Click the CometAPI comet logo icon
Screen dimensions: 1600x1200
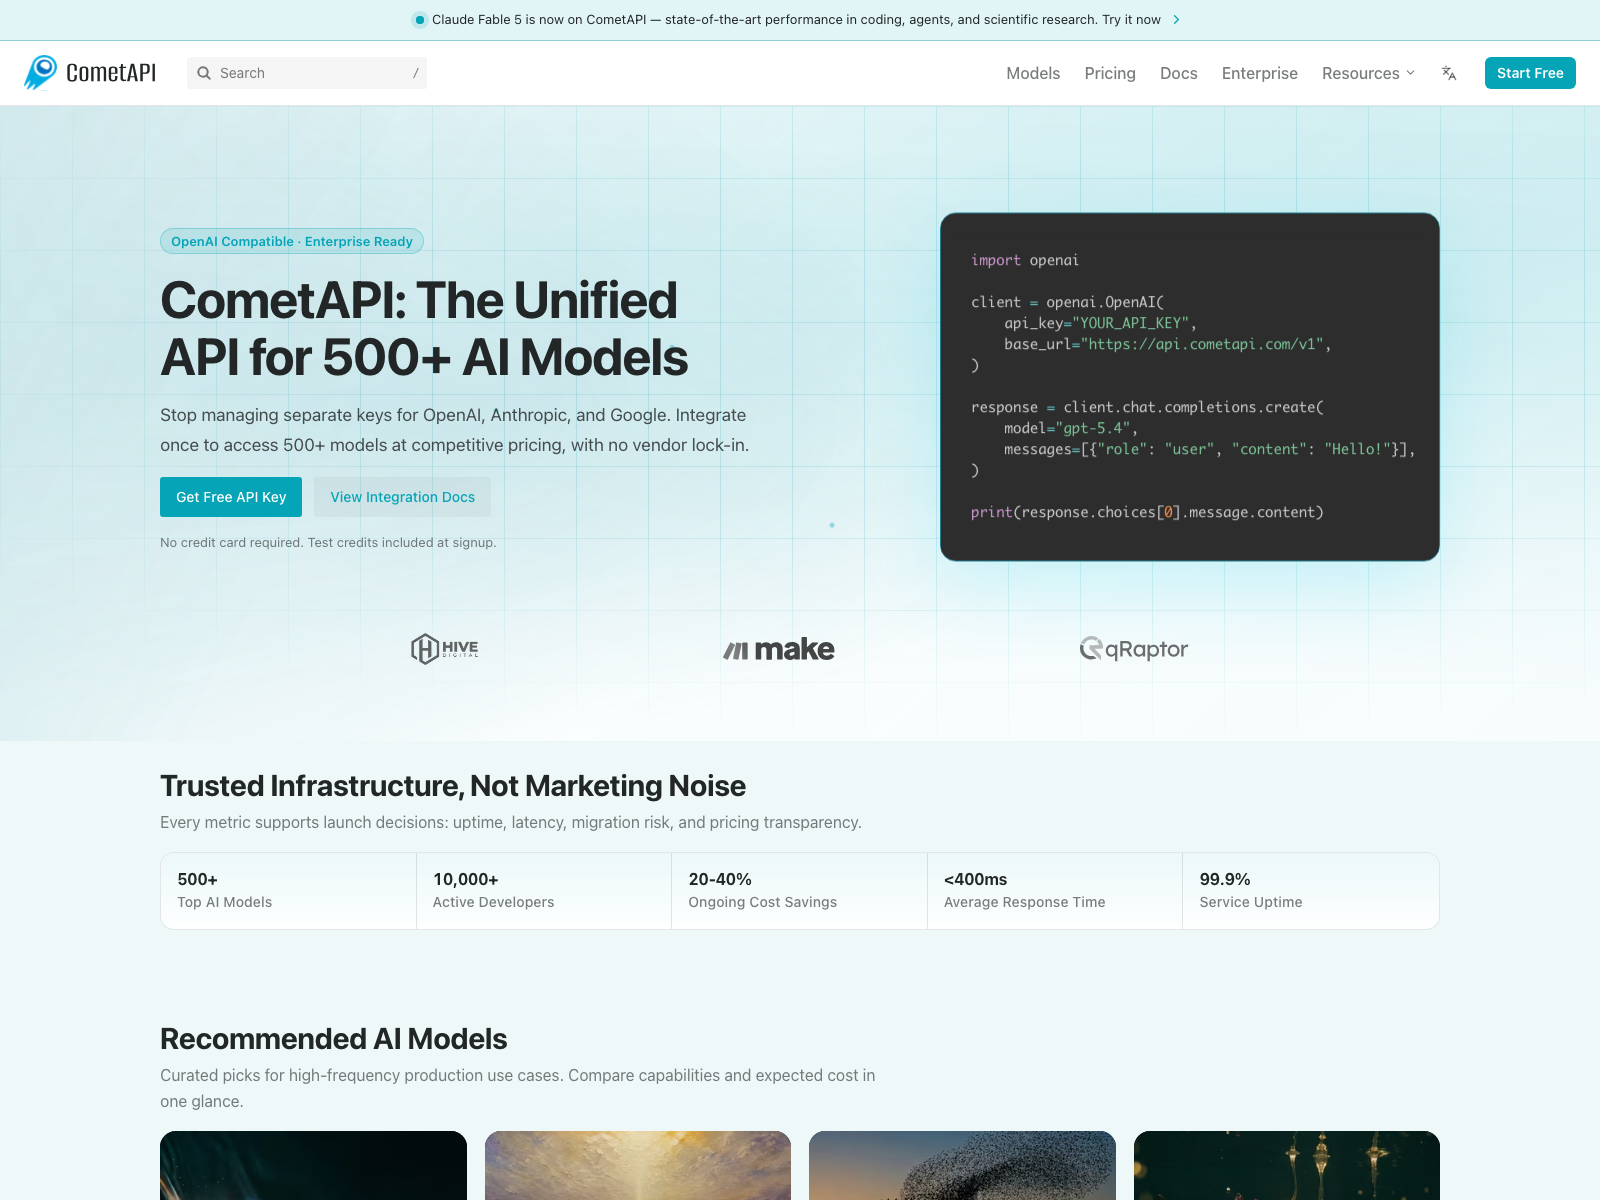tap(41, 73)
